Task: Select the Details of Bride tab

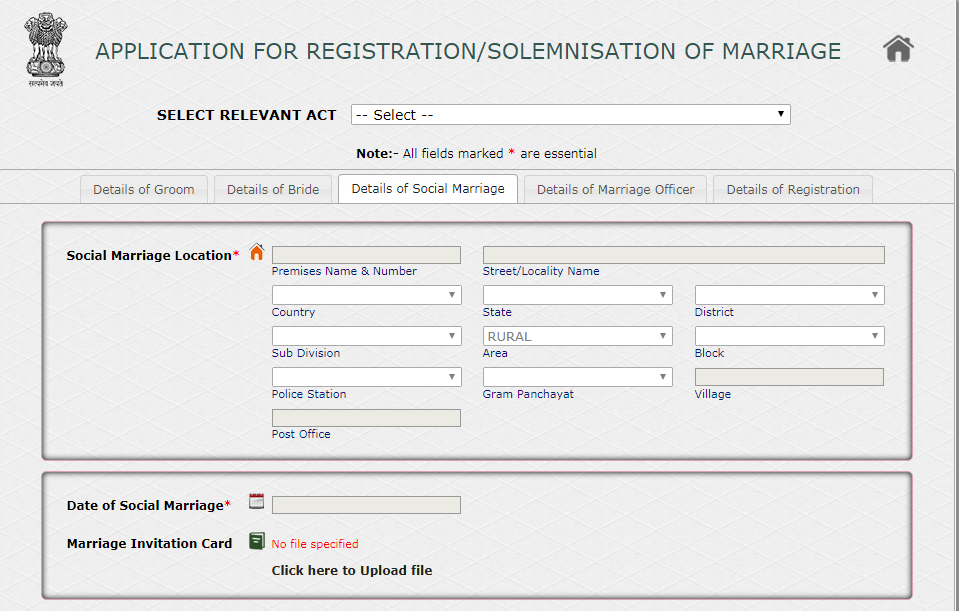Action: point(272,189)
